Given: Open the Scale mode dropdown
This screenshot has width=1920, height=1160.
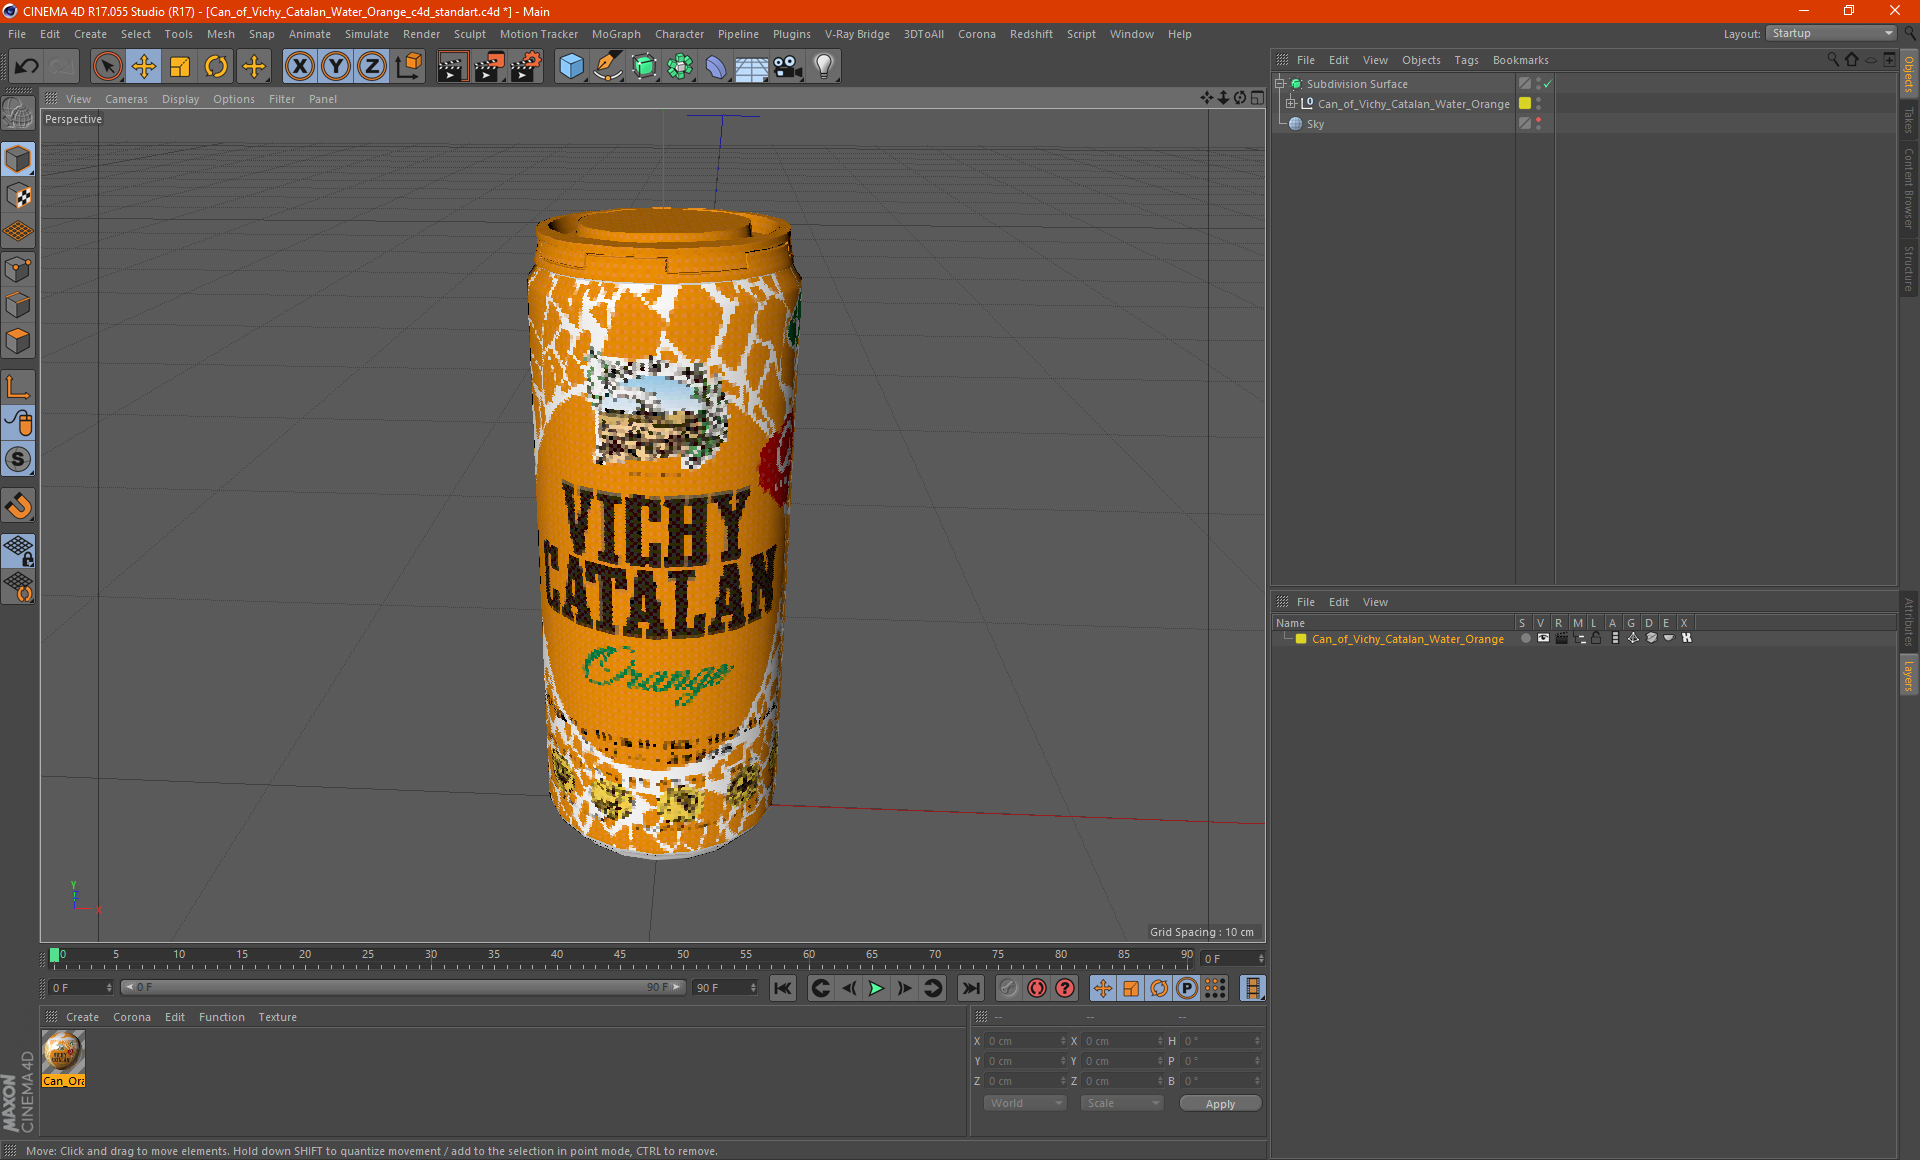Looking at the screenshot, I should pyautogui.click(x=1122, y=1103).
